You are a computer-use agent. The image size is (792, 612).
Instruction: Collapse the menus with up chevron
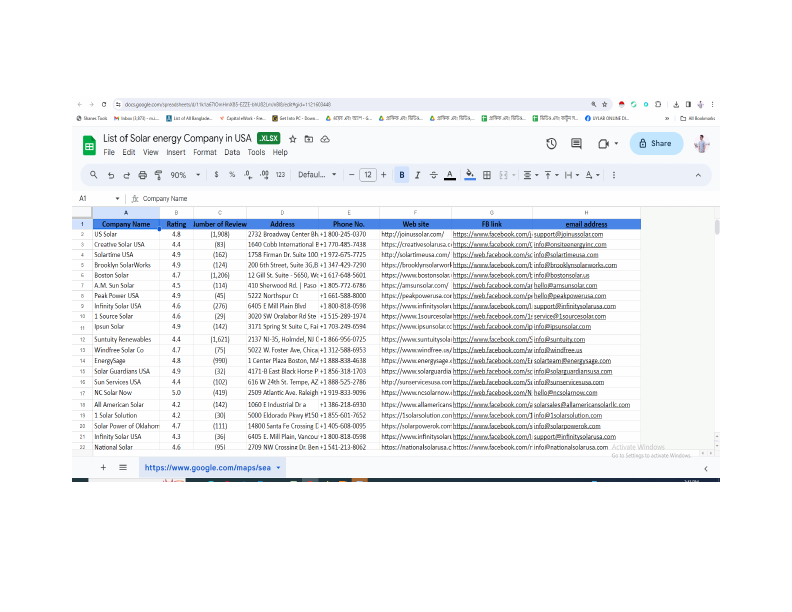[698, 175]
